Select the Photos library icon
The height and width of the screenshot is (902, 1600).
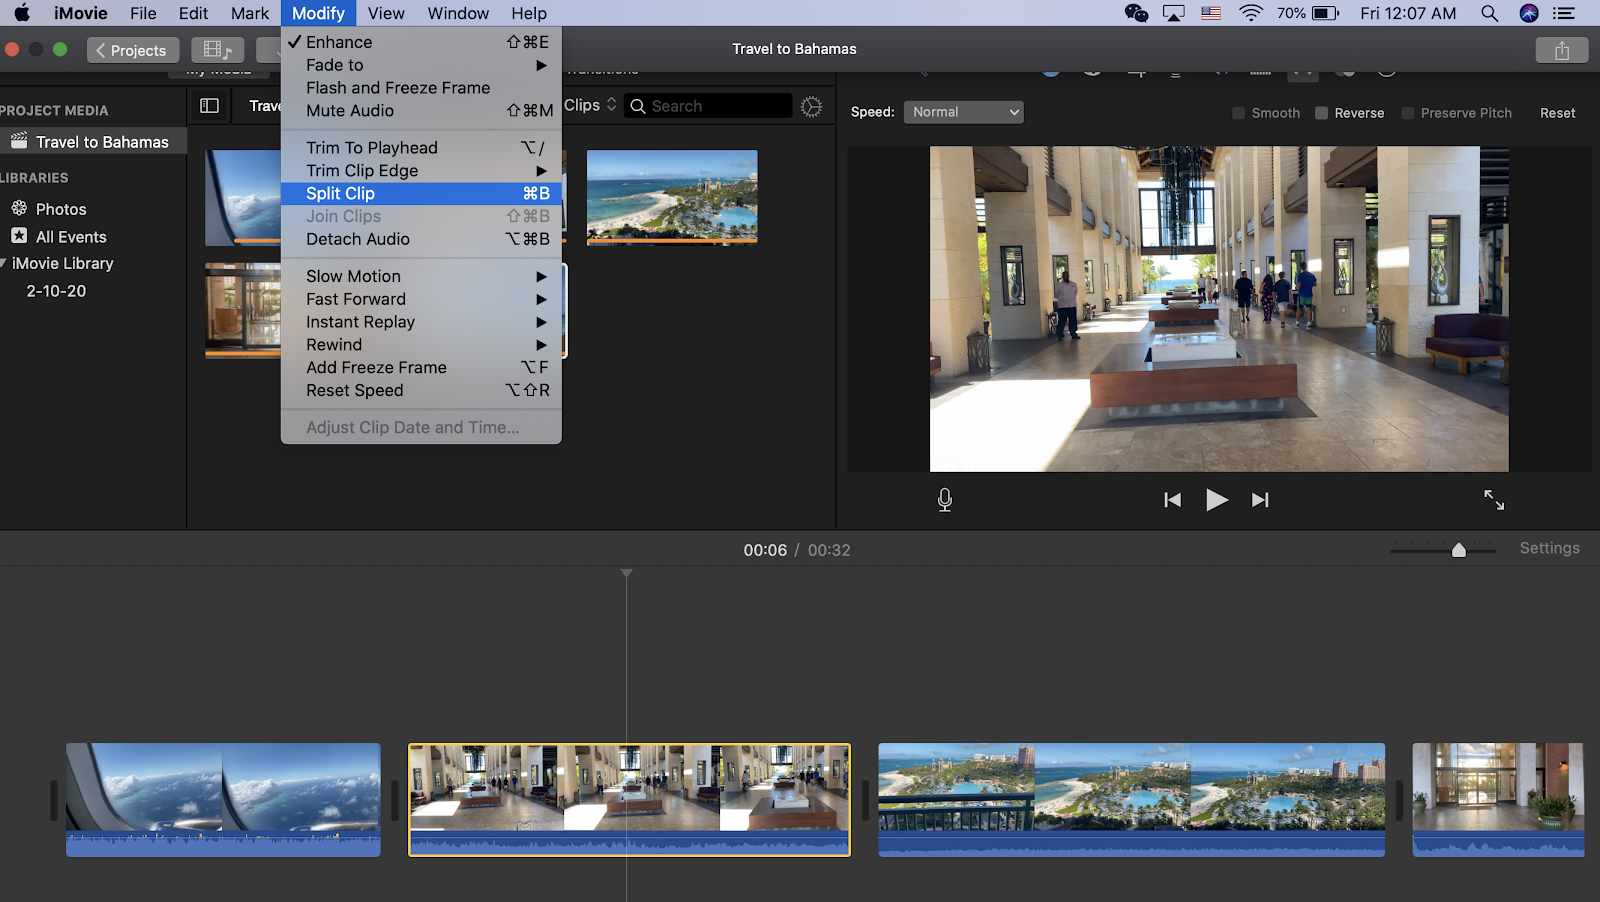pos(19,208)
